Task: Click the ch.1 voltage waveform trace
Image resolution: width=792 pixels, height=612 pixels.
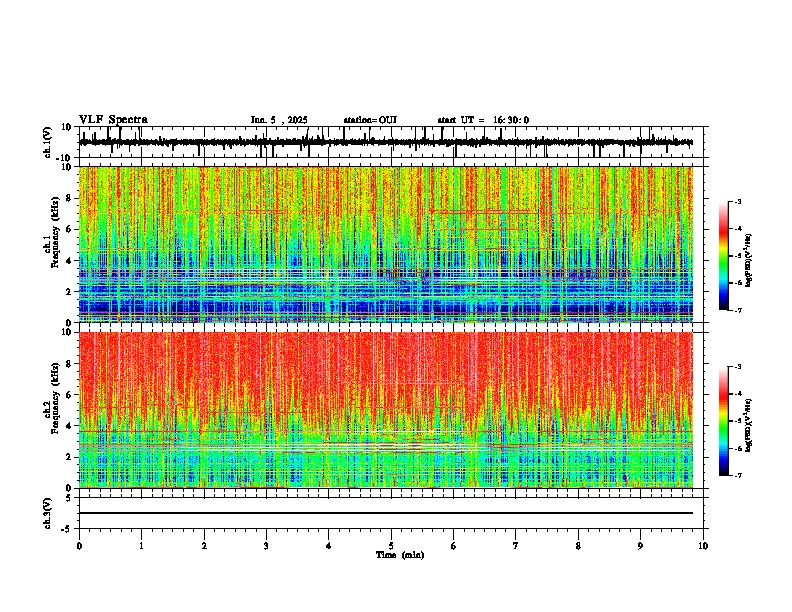Action: [x=386, y=142]
